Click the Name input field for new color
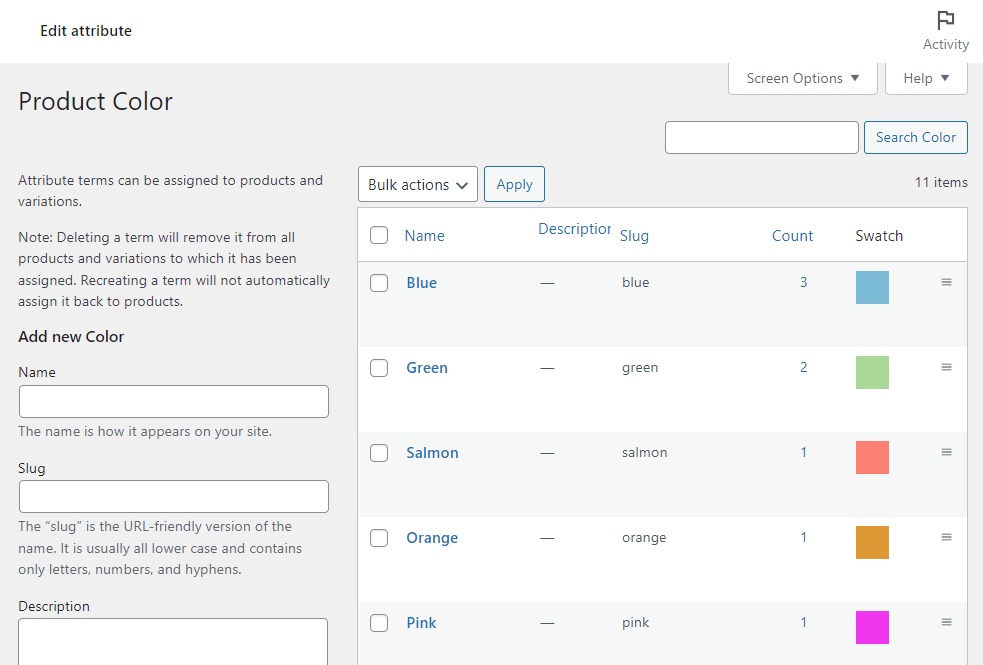This screenshot has height=665, width=983. 174,402
